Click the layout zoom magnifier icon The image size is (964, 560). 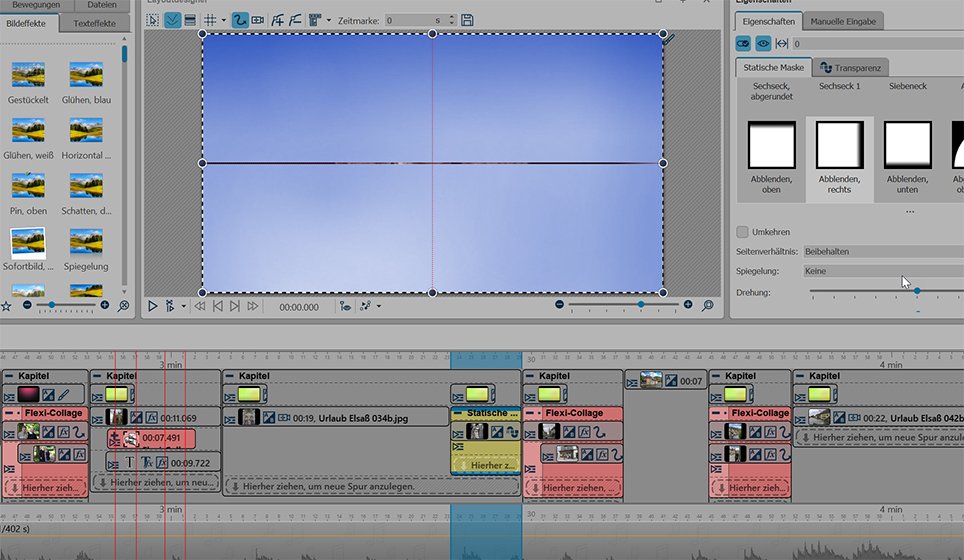tap(708, 306)
